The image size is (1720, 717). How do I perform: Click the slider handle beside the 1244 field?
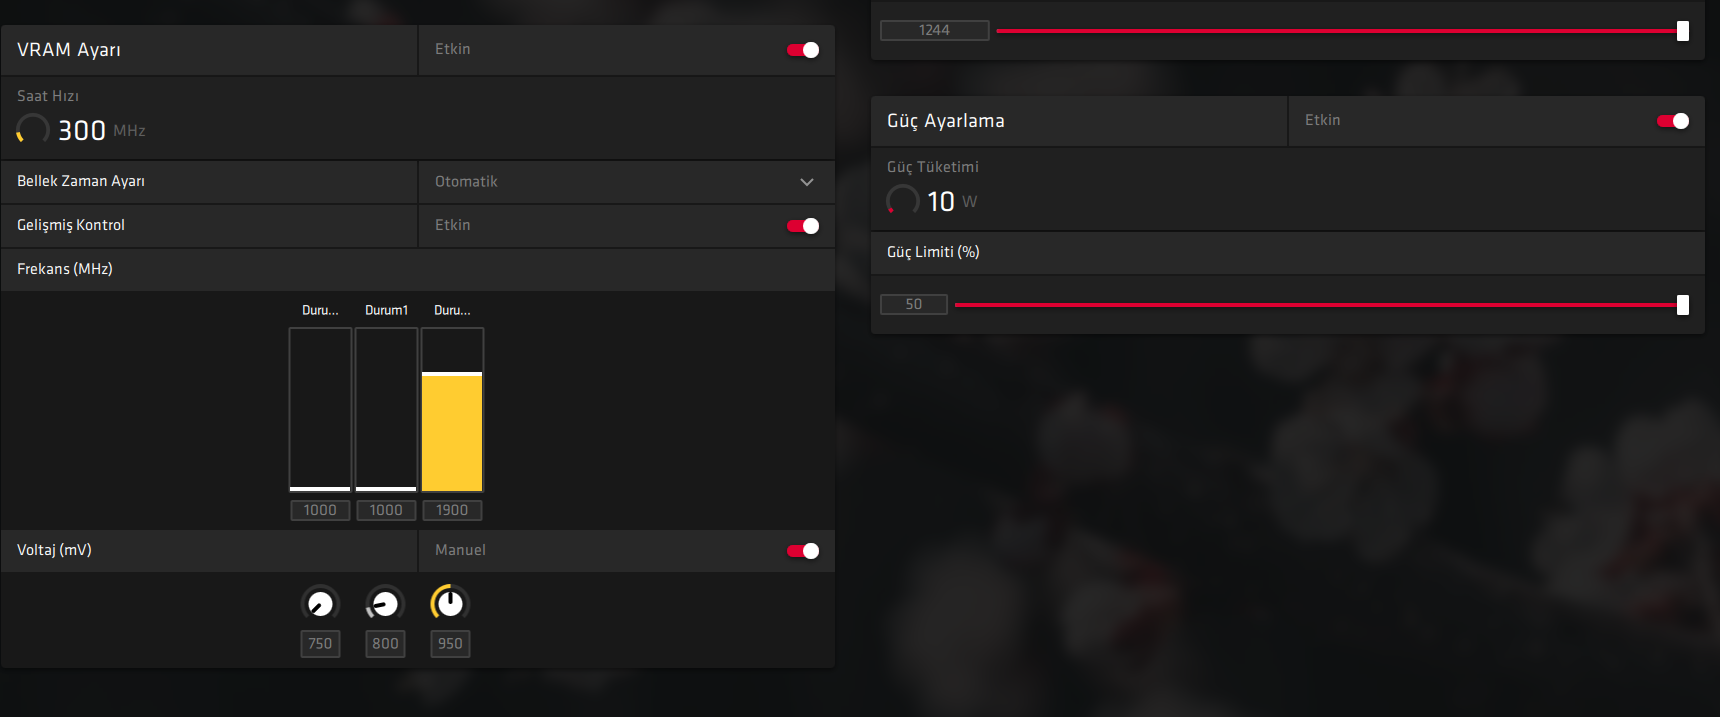click(1683, 31)
